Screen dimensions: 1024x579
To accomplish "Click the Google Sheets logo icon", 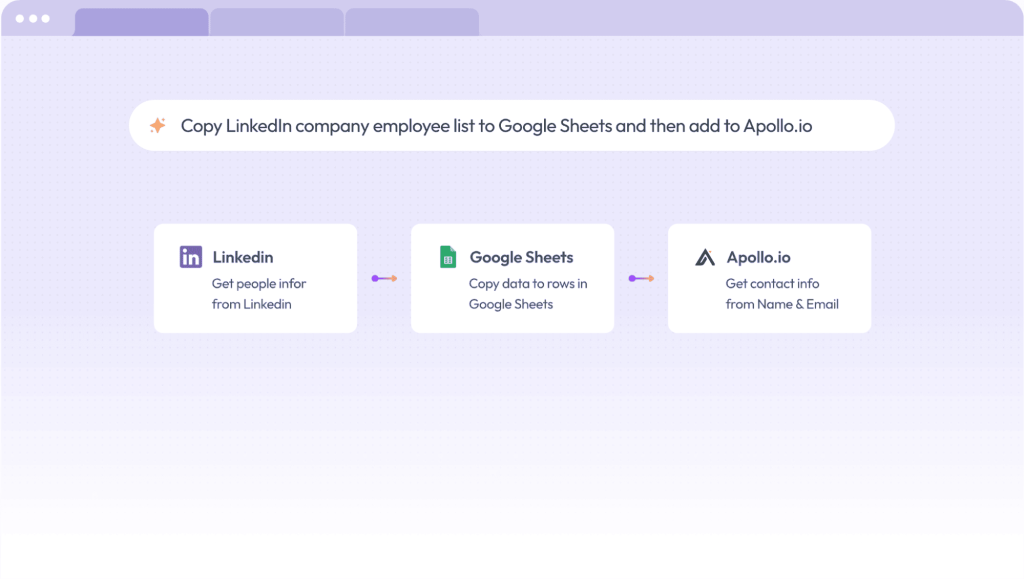I will pos(448,257).
